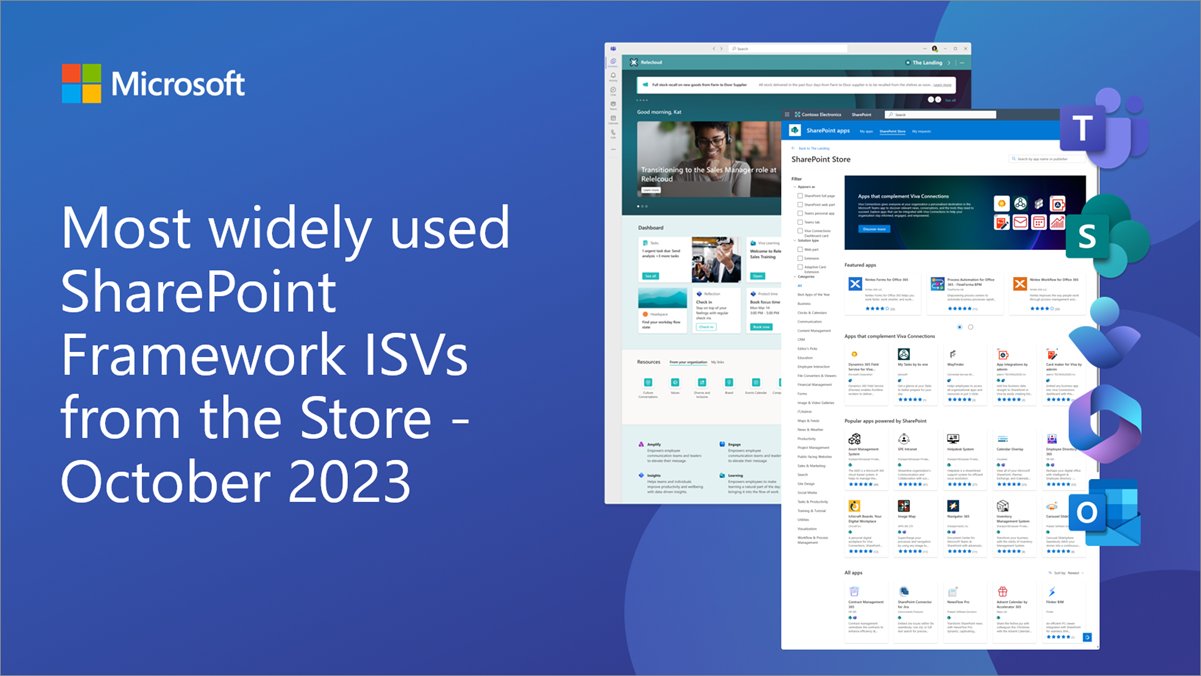Open the SPE Intranet app icon

click(x=903, y=437)
